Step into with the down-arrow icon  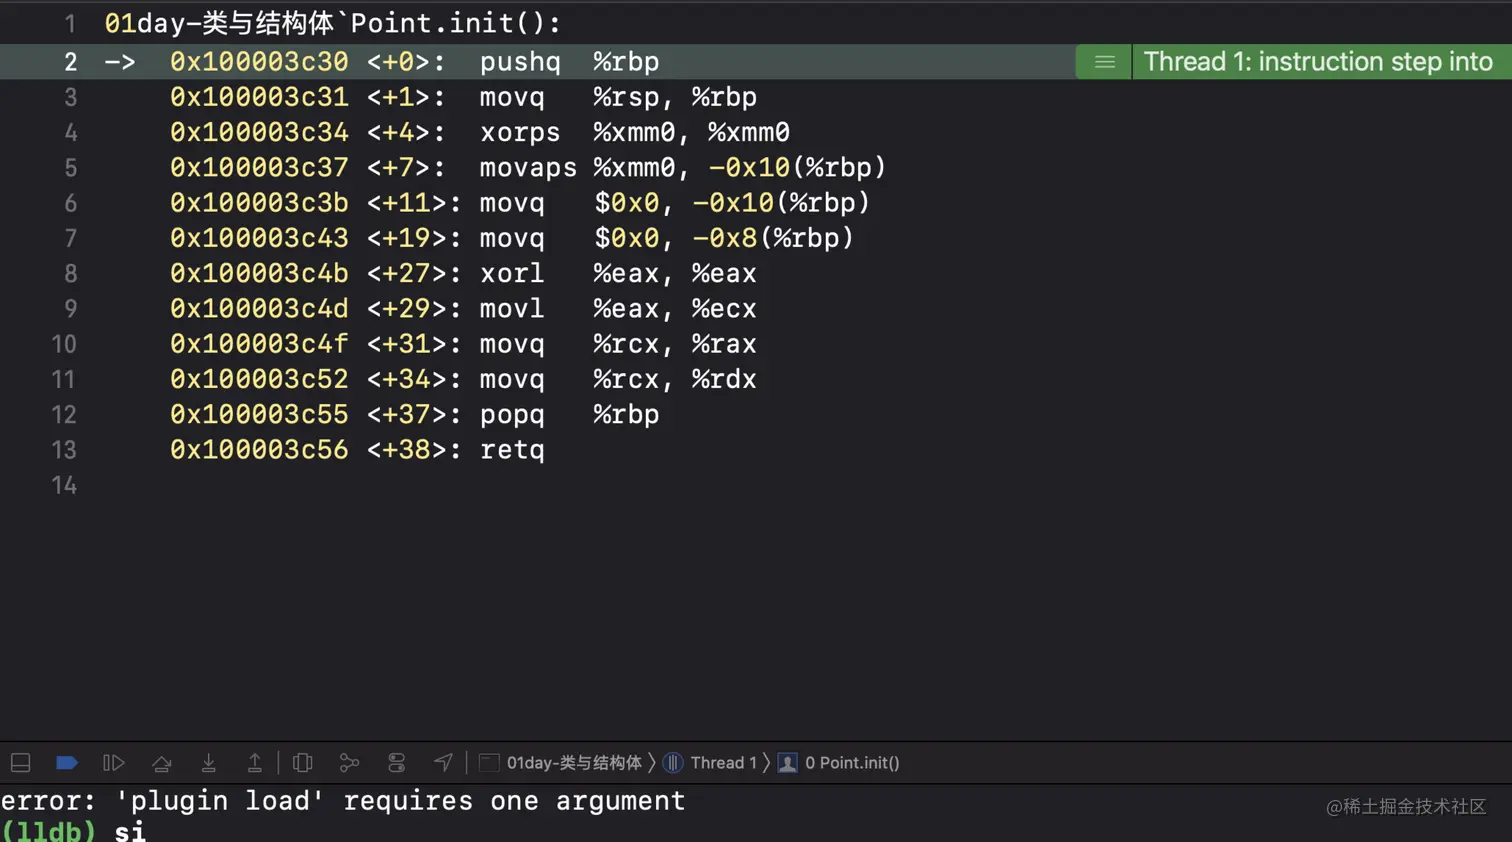point(208,763)
